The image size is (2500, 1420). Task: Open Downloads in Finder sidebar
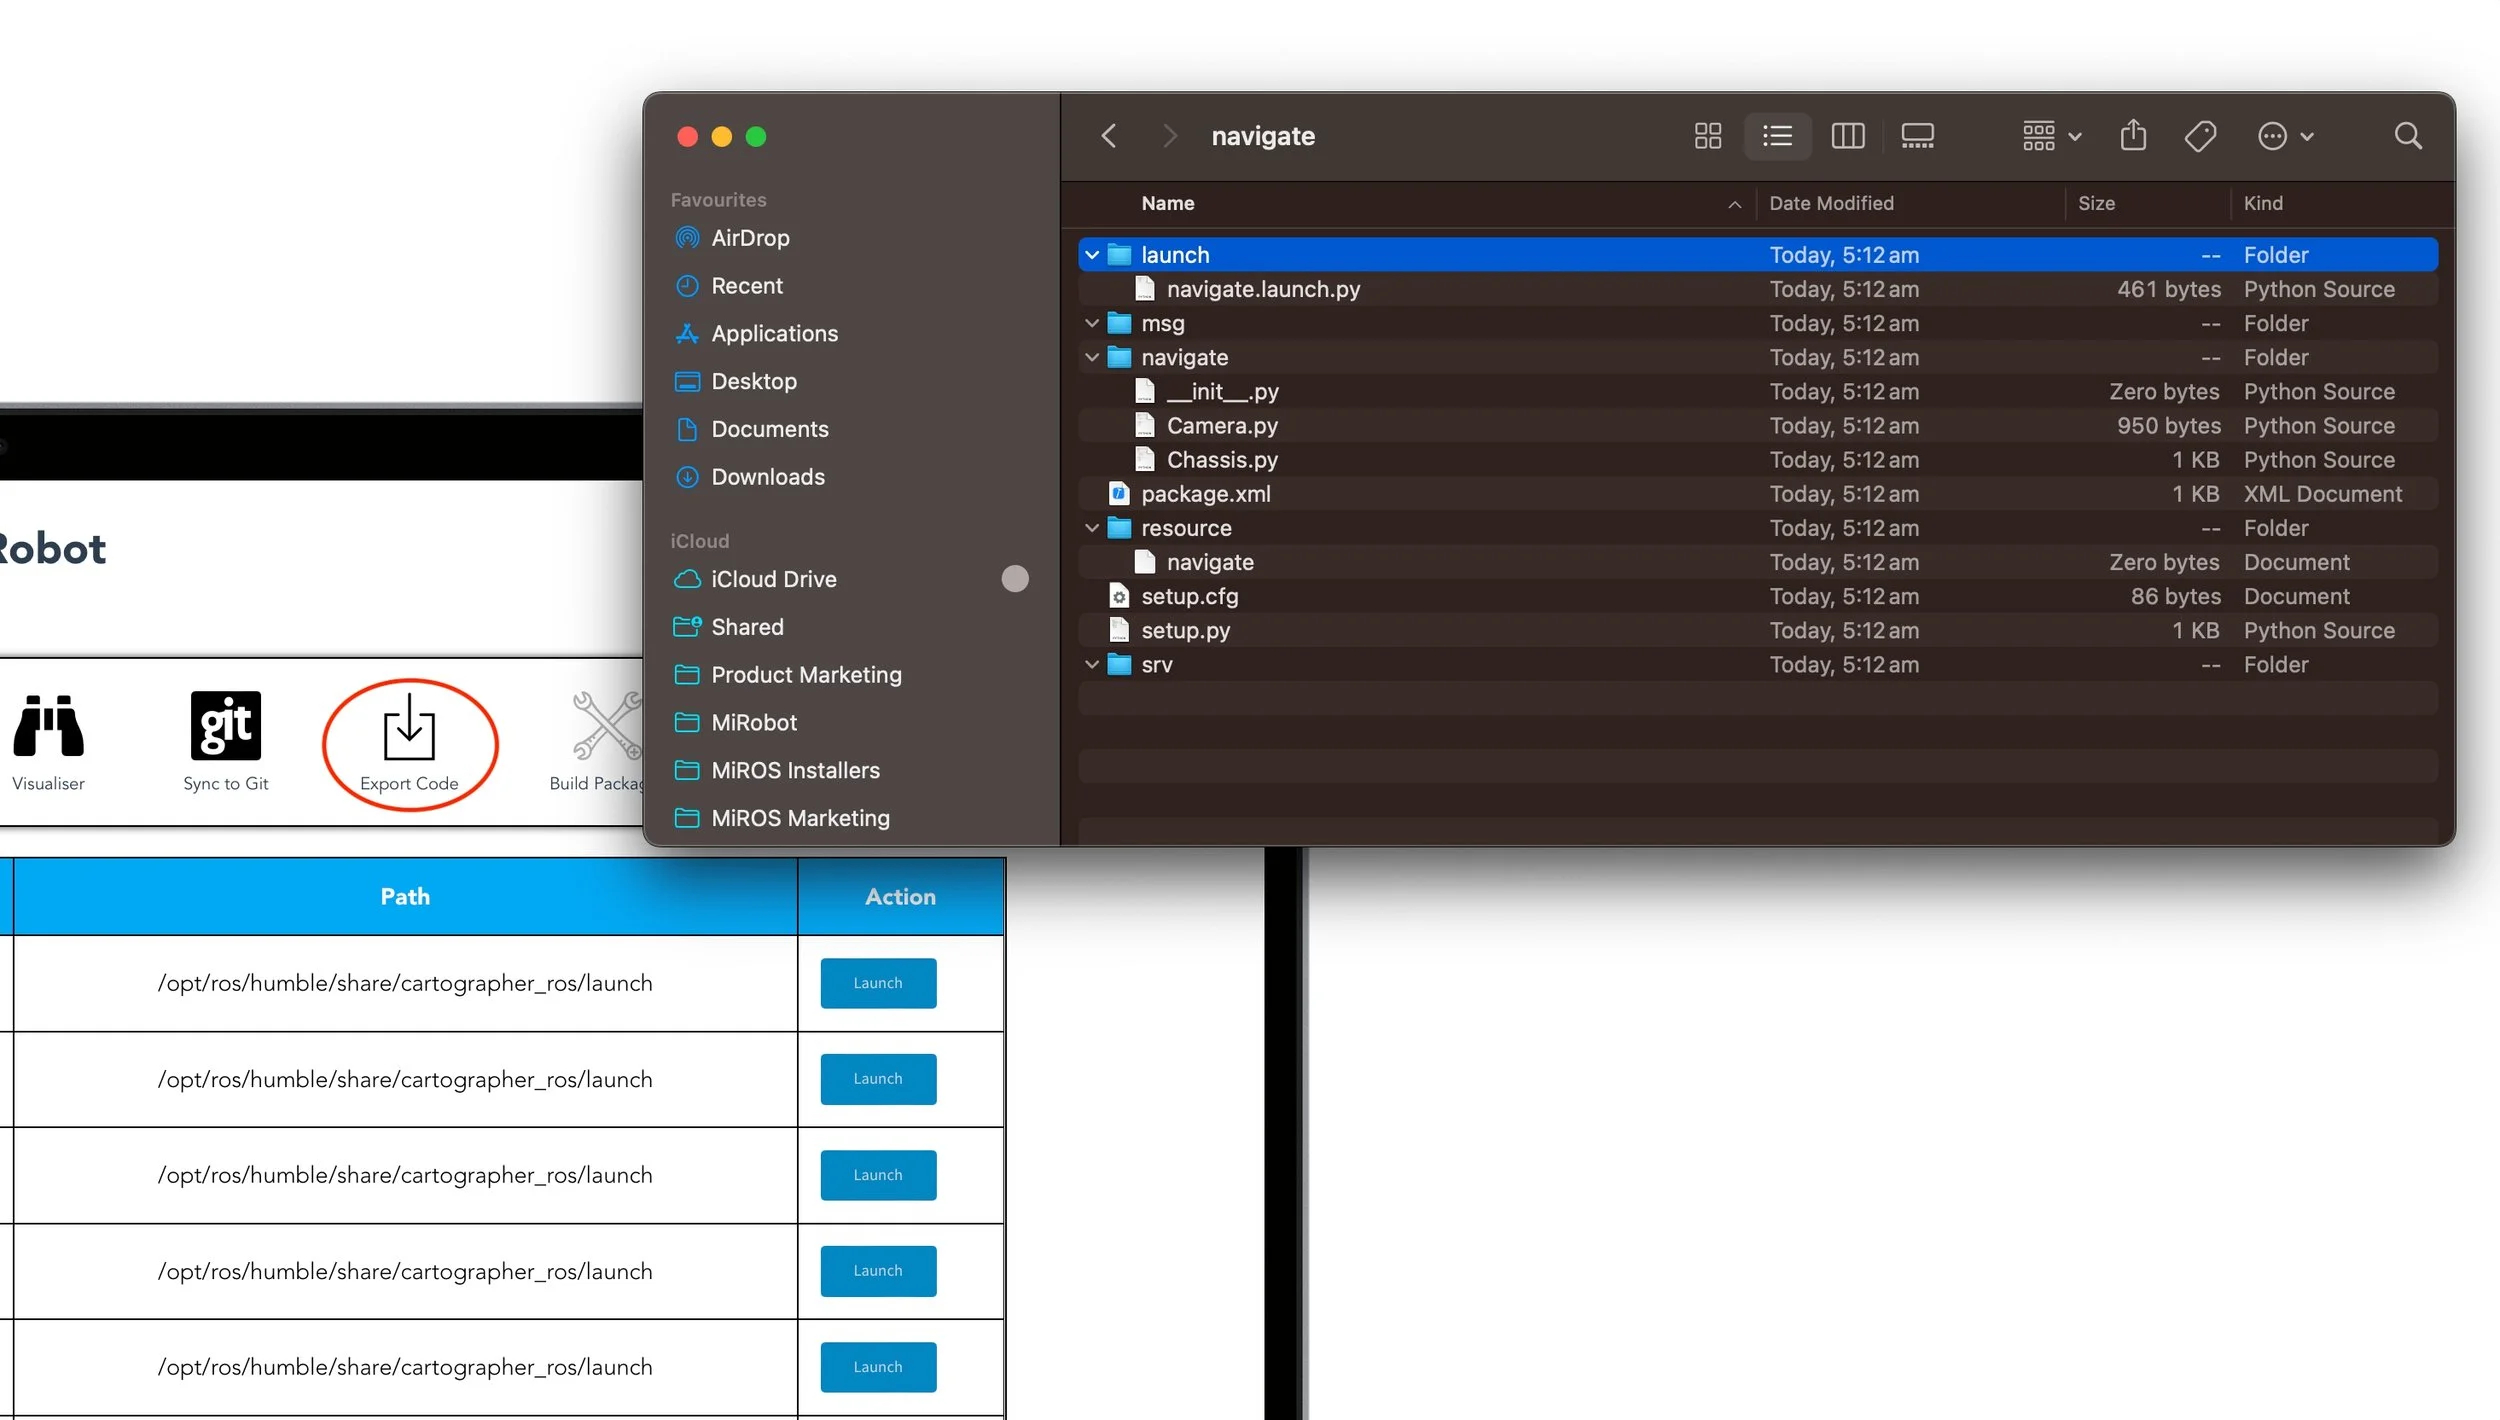767,477
